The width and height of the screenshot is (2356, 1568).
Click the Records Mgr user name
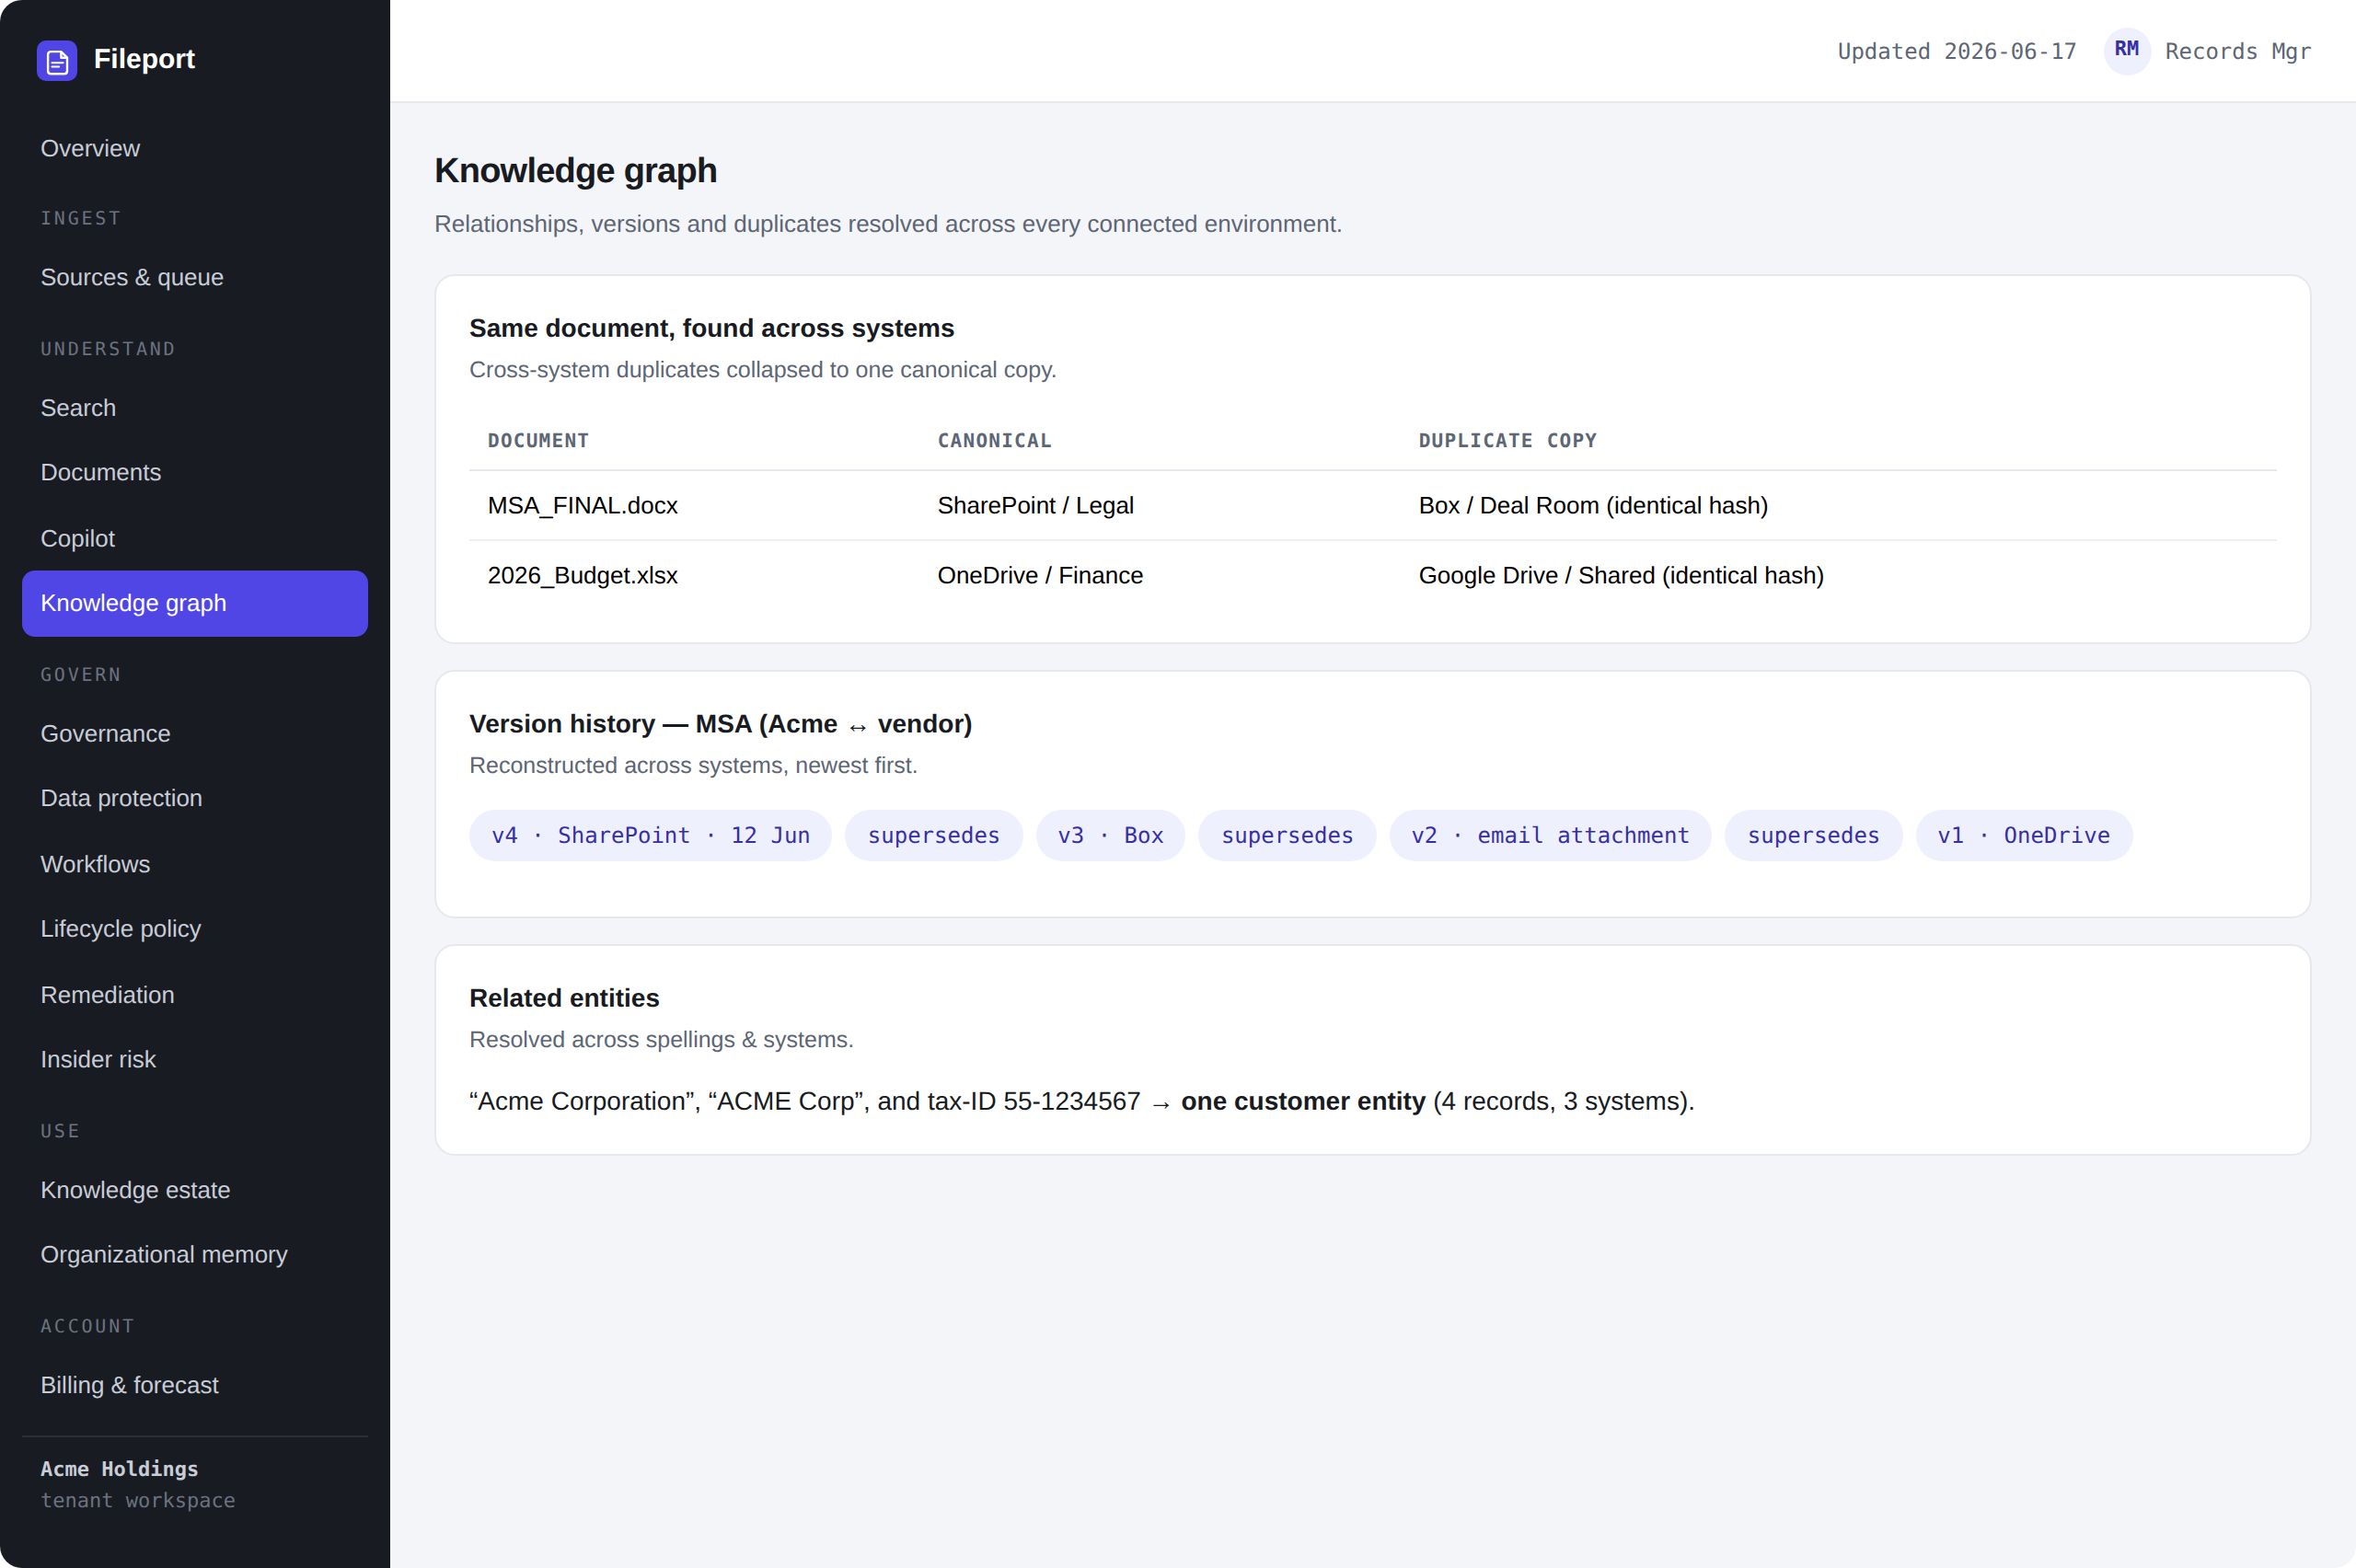coord(2238,51)
